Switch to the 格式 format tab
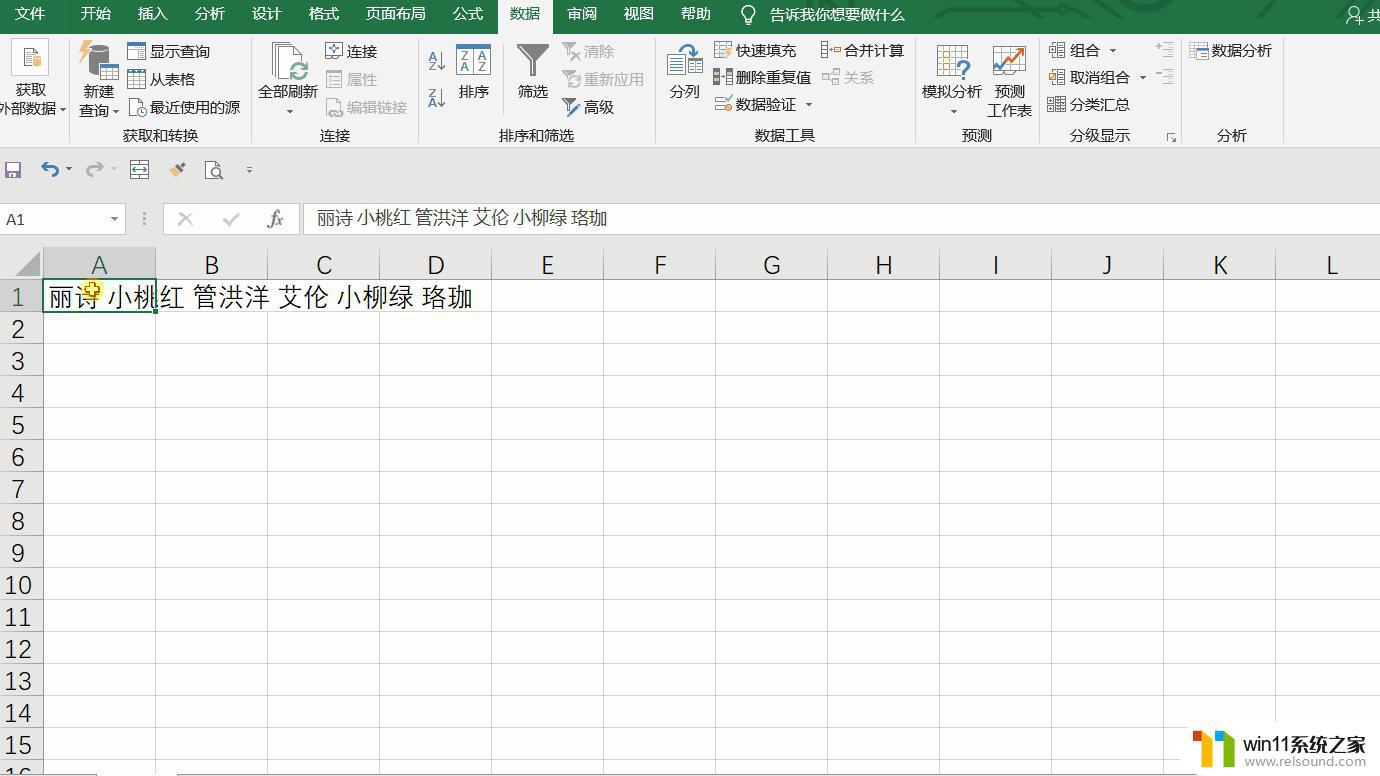The width and height of the screenshot is (1380, 776). tap(323, 14)
